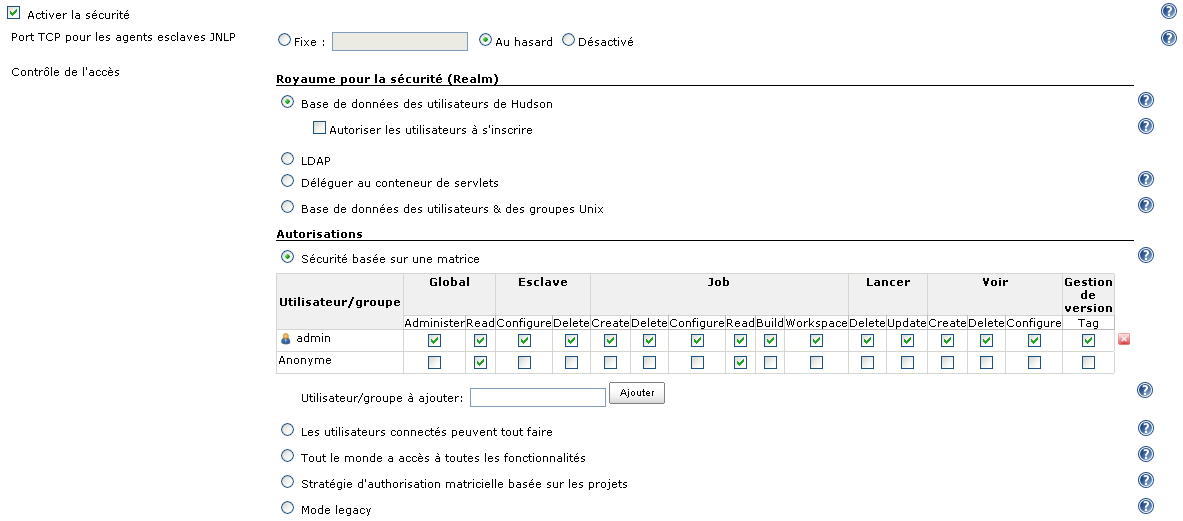This screenshot has height=521, width=1183.
Task: Remove the admin row with red delete icon
Action: (1124, 340)
